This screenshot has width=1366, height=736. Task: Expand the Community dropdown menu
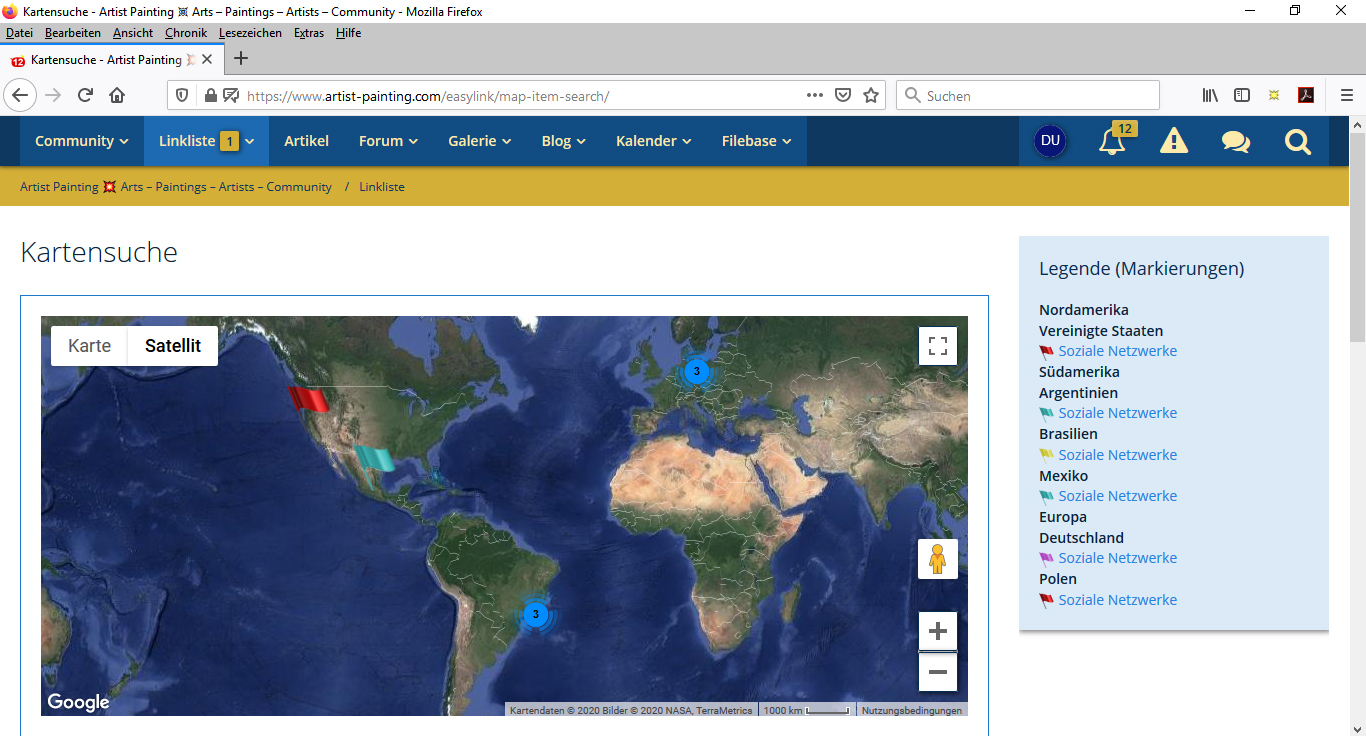(82, 141)
